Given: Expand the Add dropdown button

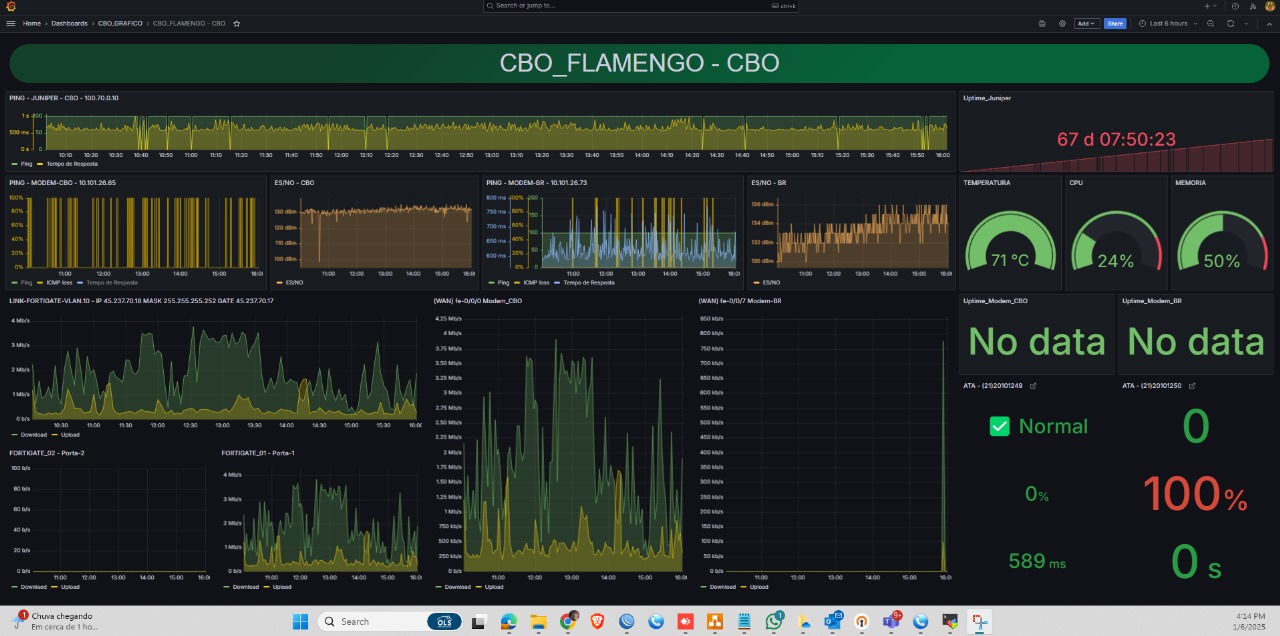Looking at the screenshot, I should 1086,23.
